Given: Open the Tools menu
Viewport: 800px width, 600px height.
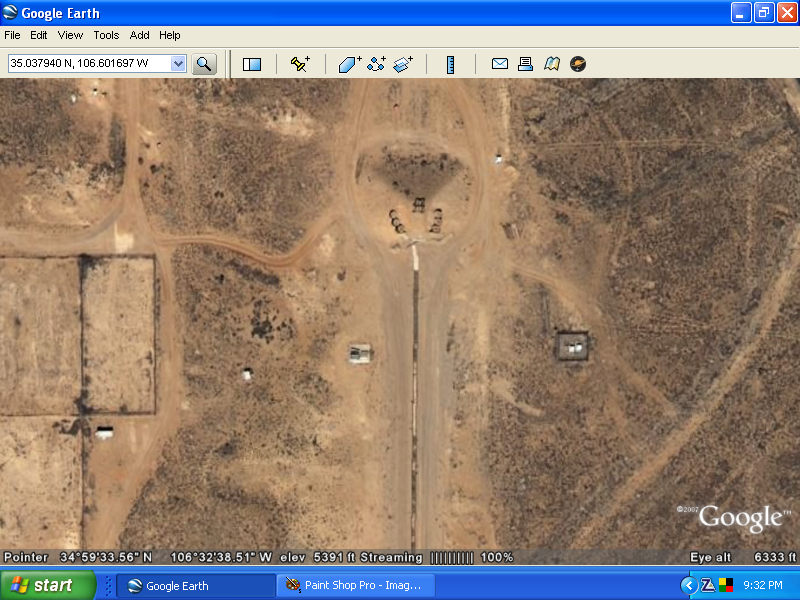Looking at the screenshot, I should (106, 35).
